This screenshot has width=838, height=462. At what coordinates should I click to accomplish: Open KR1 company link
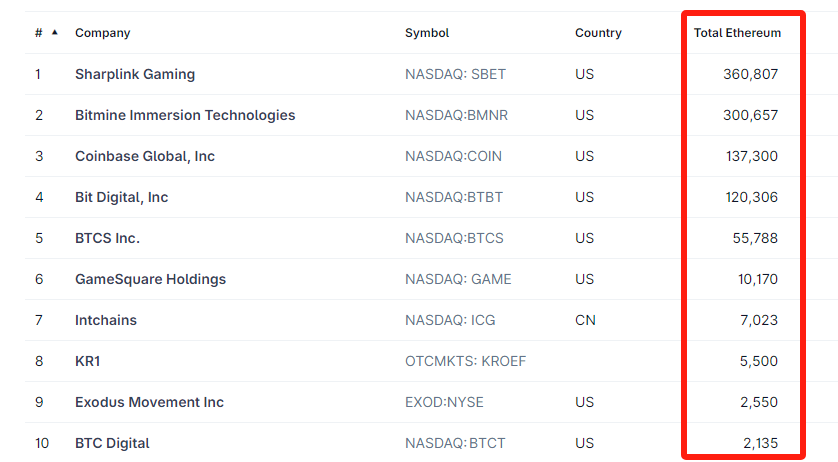pos(89,361)
